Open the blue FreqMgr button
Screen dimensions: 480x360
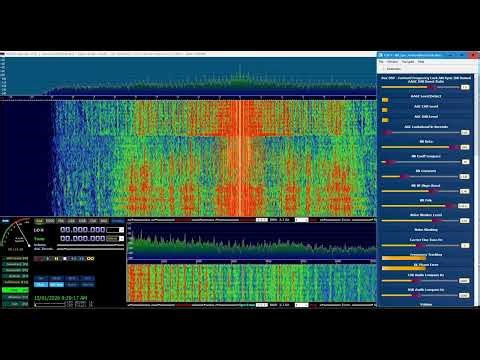(x=117, y=221)
